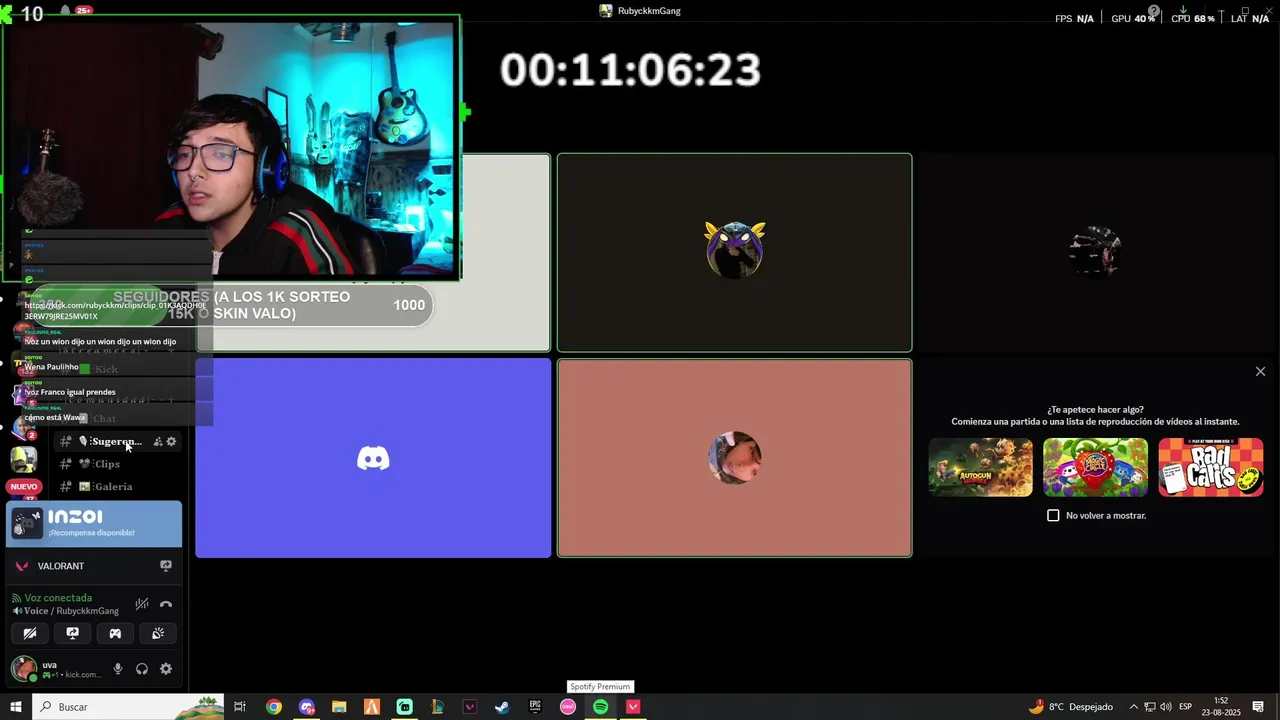Start an activity with the game controller icon
1280x720 pixels.
pos(115,633)
